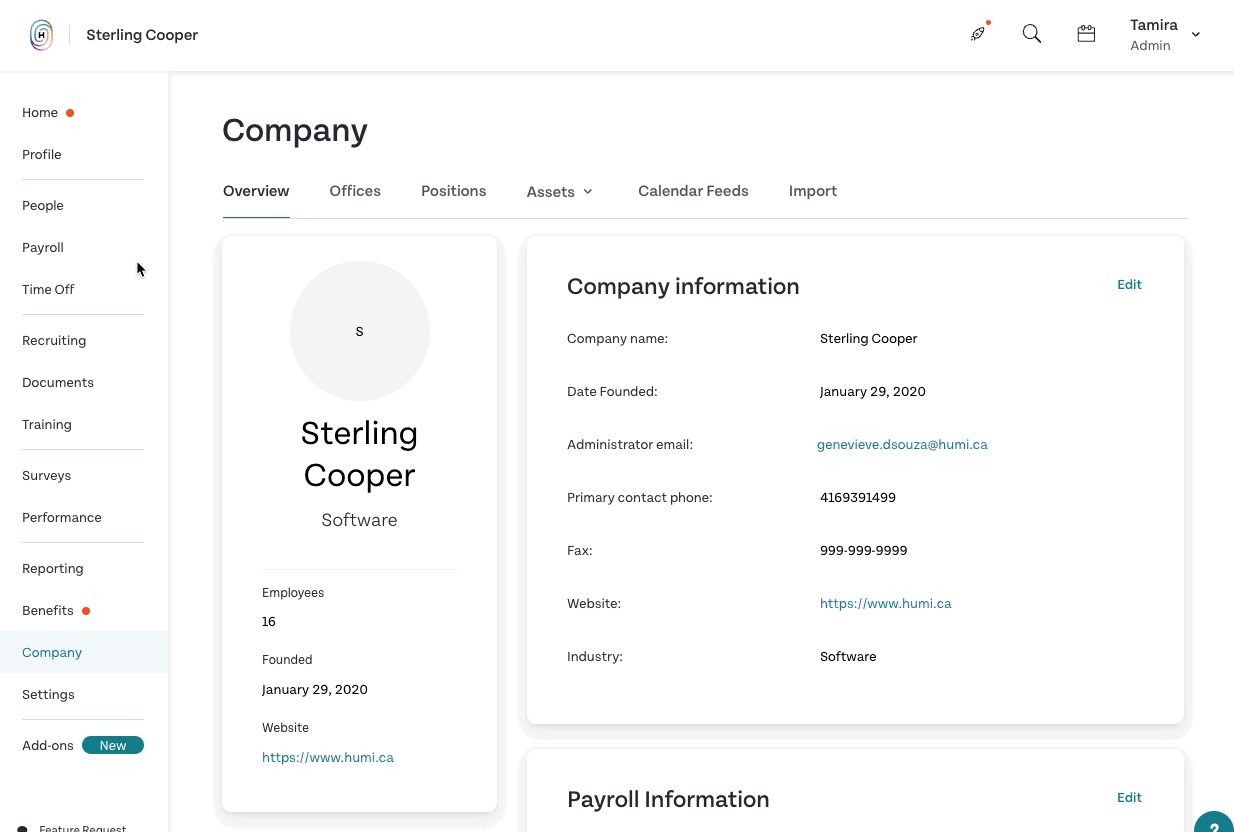Open the genevieve.dsouza@humi.ca email link
The width and height of the screenshot is (1234, 832).
coord(902,445)
